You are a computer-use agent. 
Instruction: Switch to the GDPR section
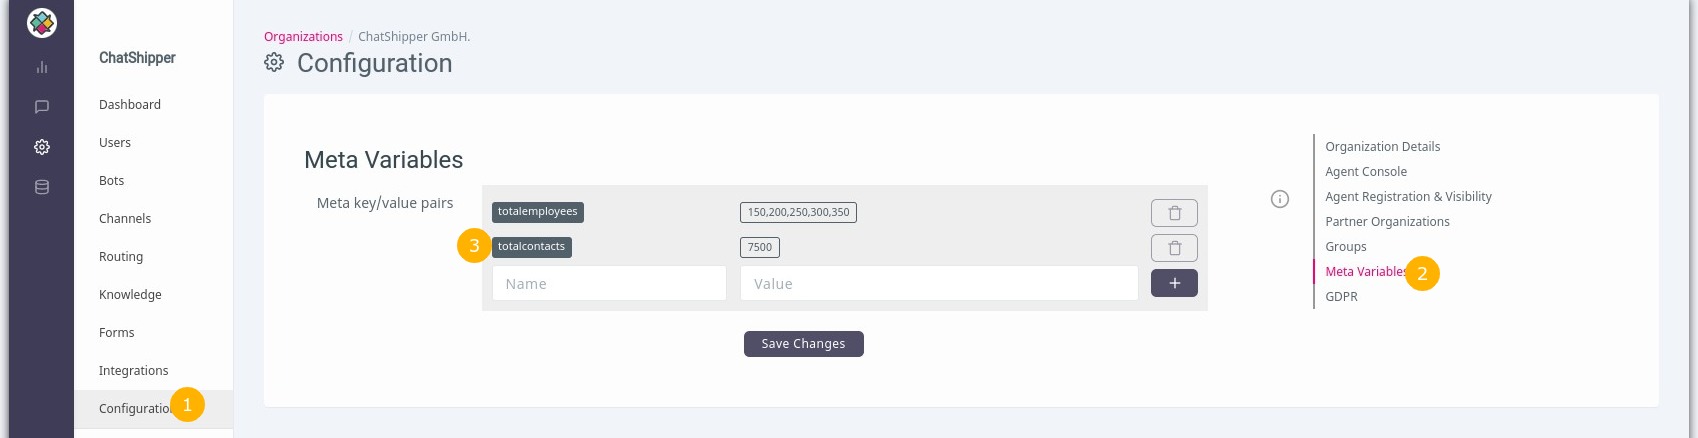point(1341,297)
